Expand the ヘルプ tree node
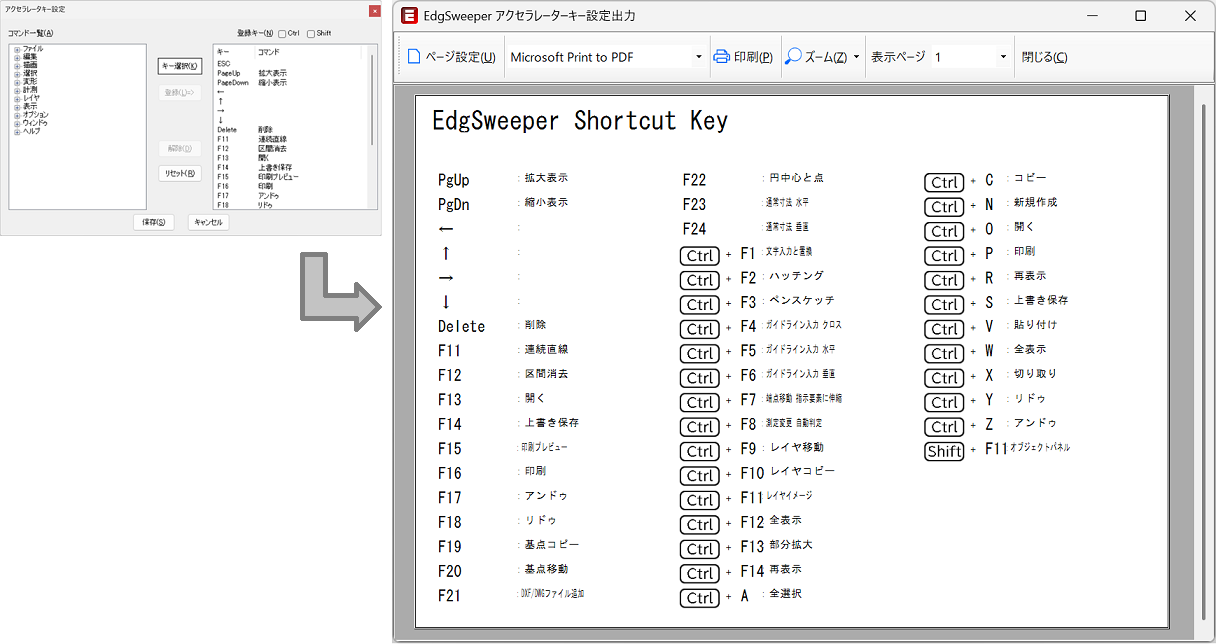Screen dimensions: 1216x644 click(x=17, y=132)
